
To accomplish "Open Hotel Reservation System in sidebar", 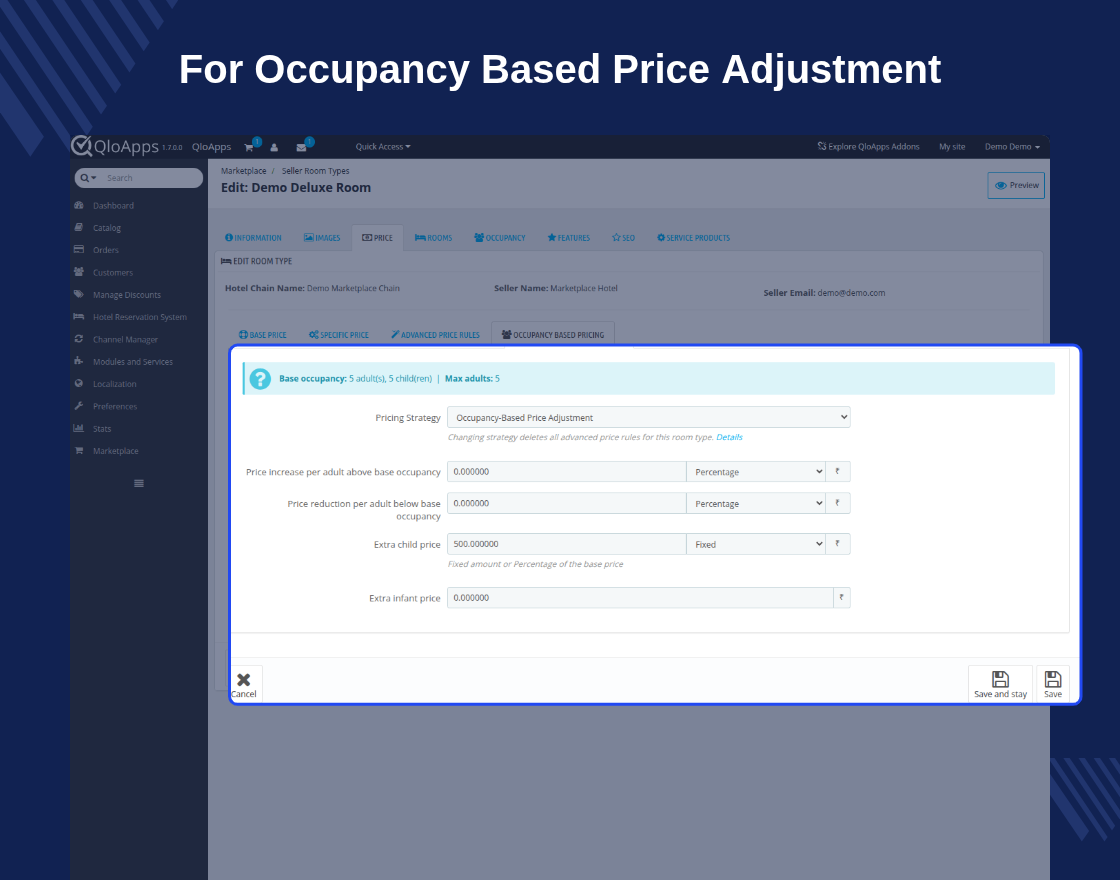I will coord(140,317).
